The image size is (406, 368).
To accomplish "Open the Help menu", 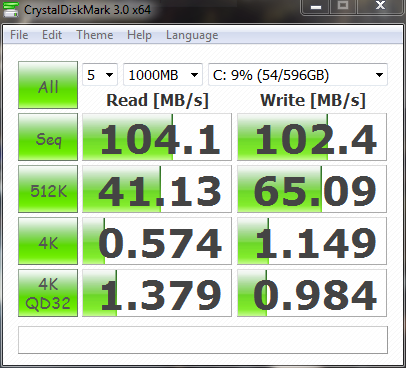I will (139, 35).
